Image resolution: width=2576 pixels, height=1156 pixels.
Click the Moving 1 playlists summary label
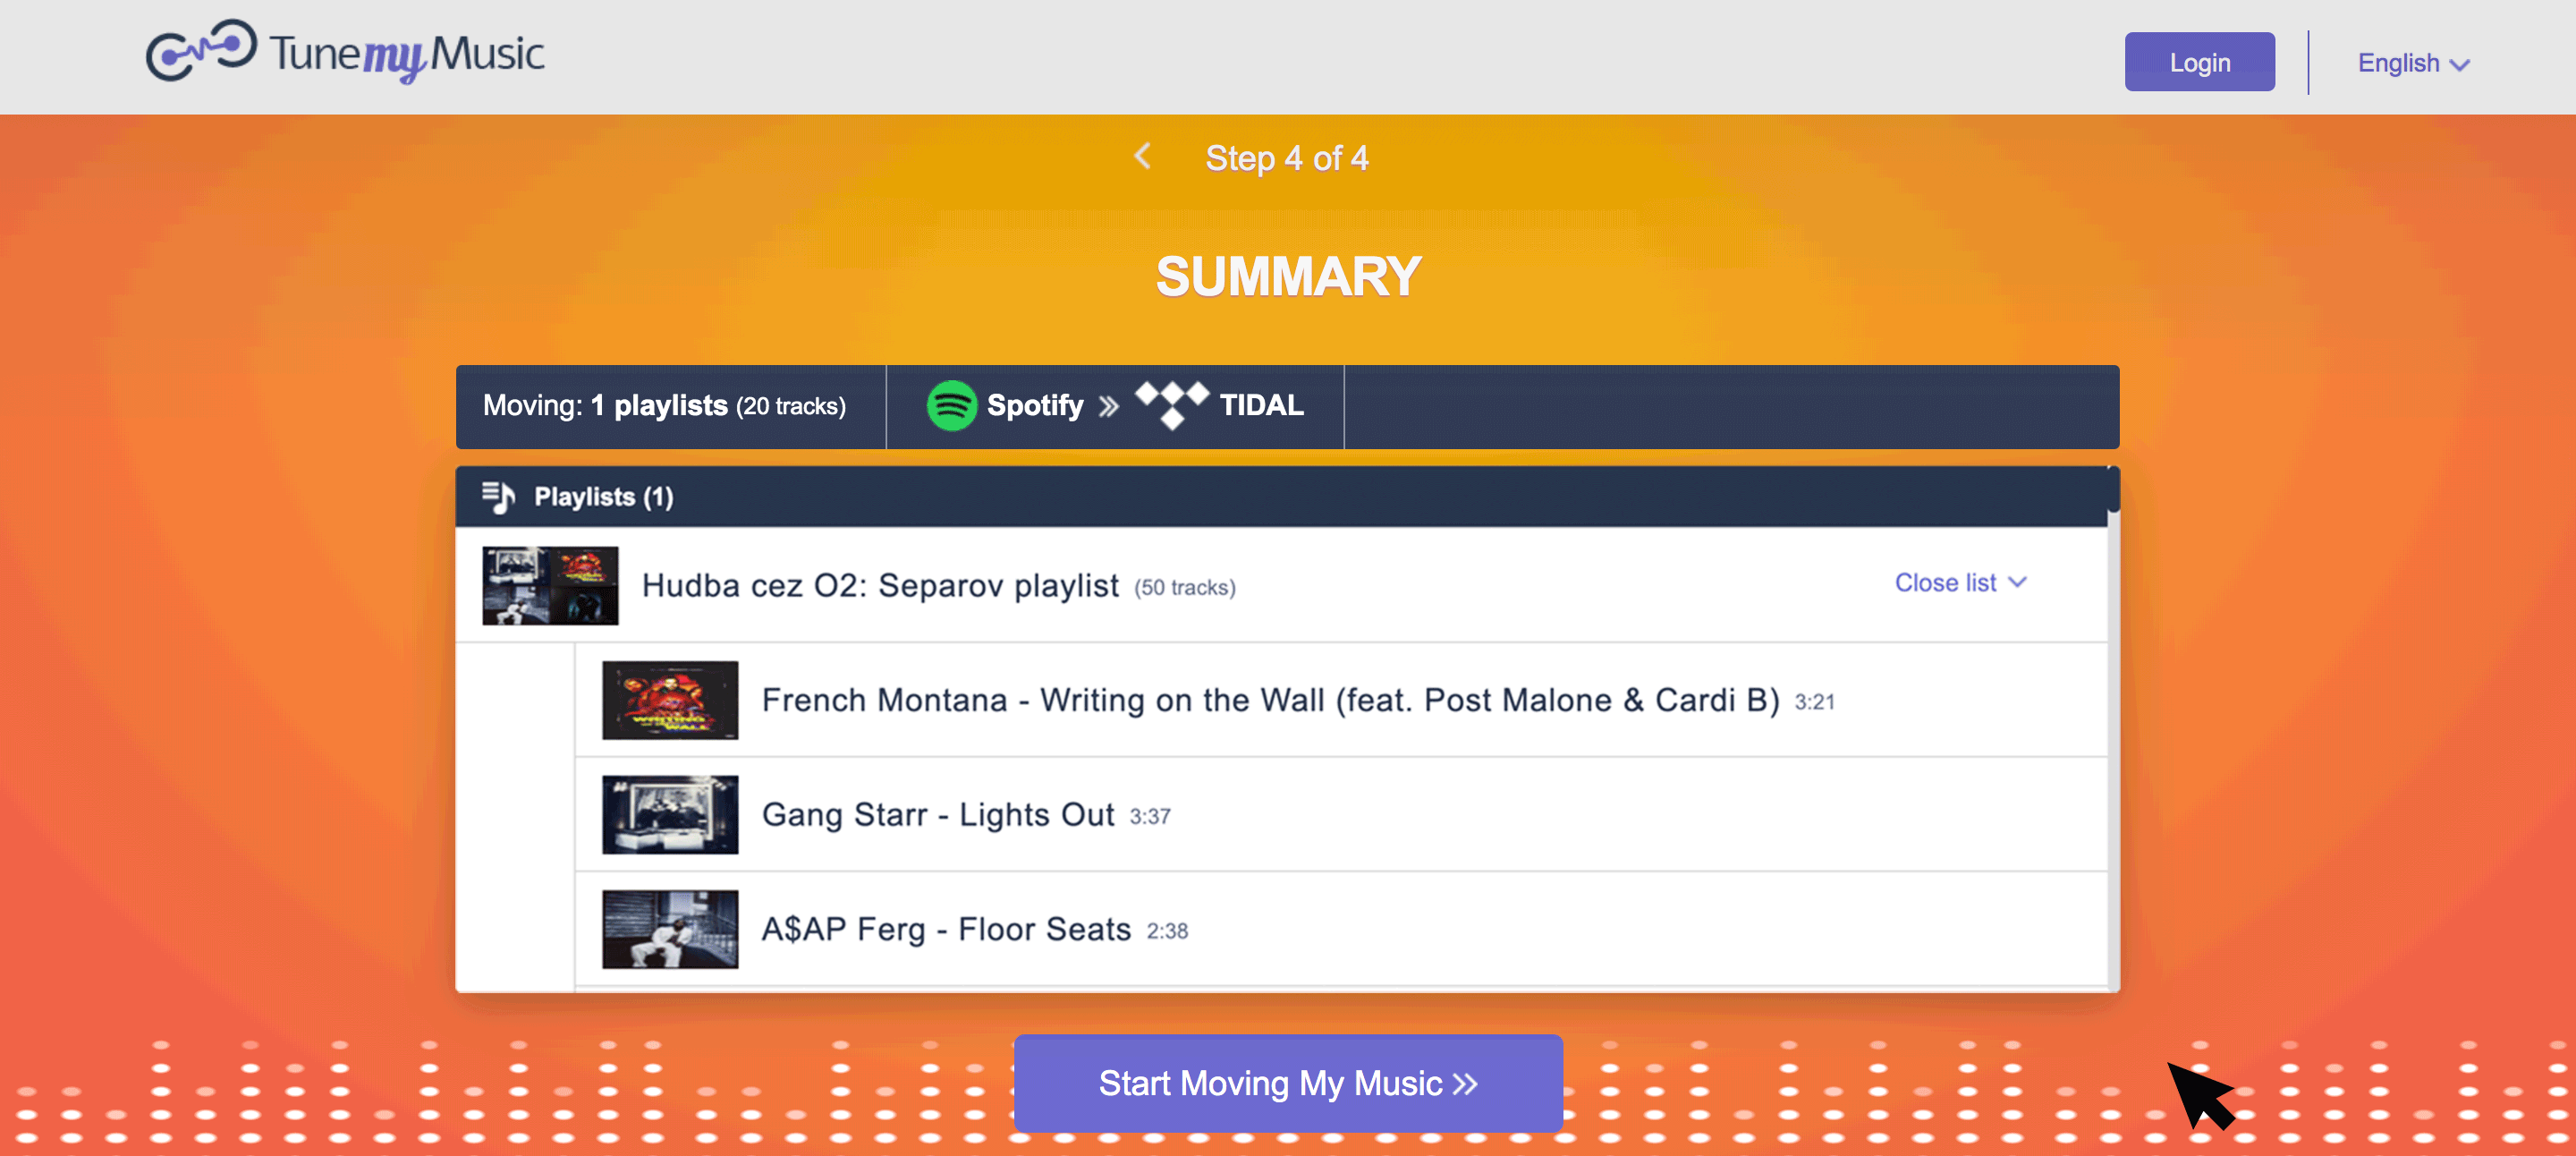pos(664,406)
